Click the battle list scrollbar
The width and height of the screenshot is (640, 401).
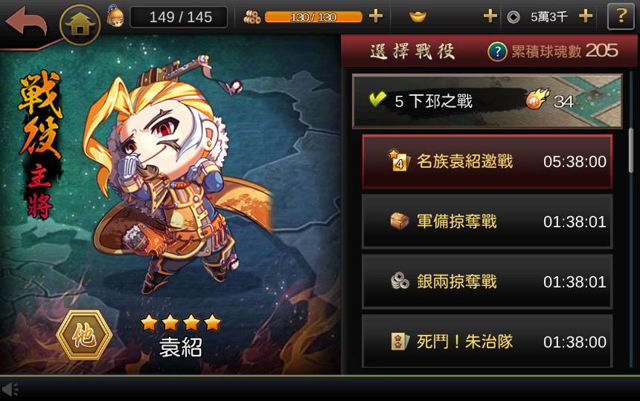click(x=631, y=150)
